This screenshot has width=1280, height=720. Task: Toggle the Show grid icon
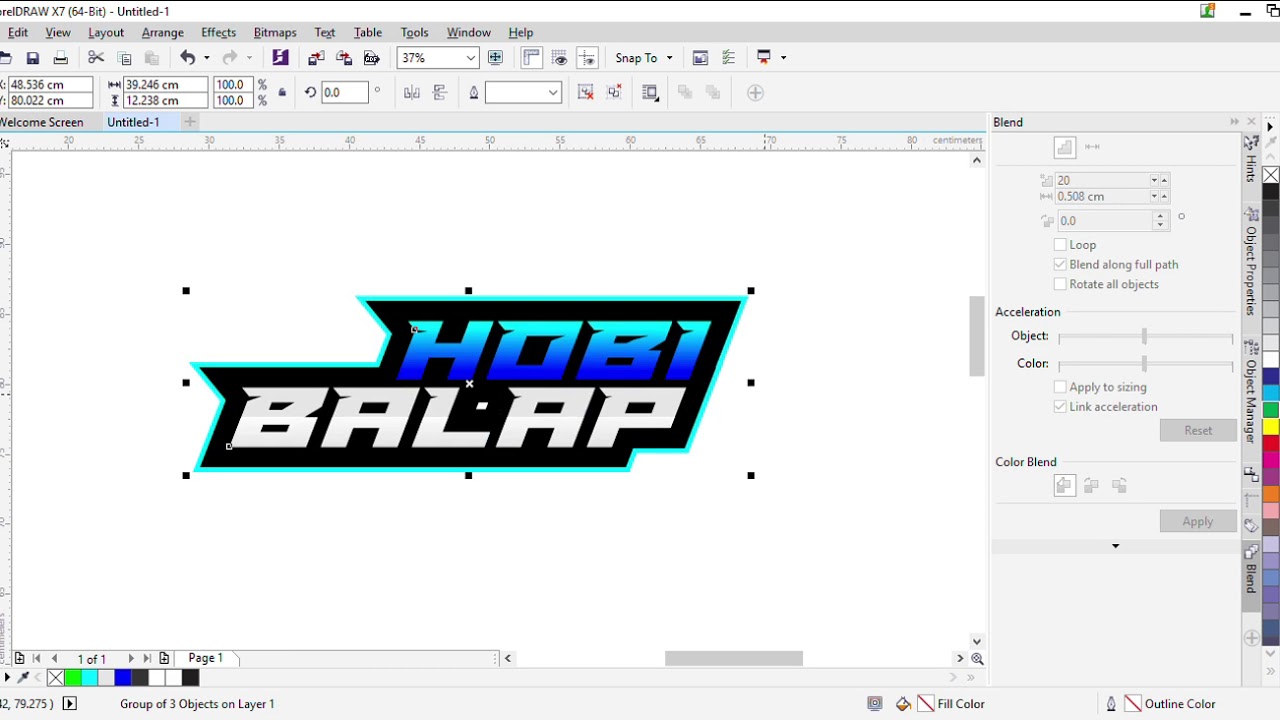559,58
